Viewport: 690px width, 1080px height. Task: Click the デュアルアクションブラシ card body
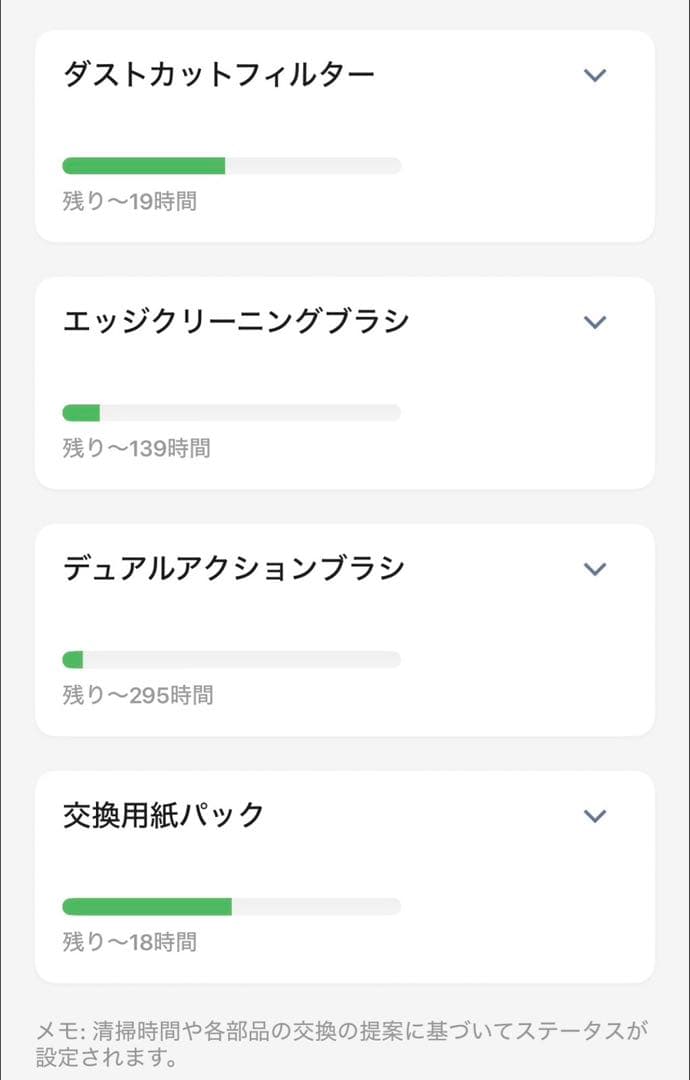(x=345, y=620)
